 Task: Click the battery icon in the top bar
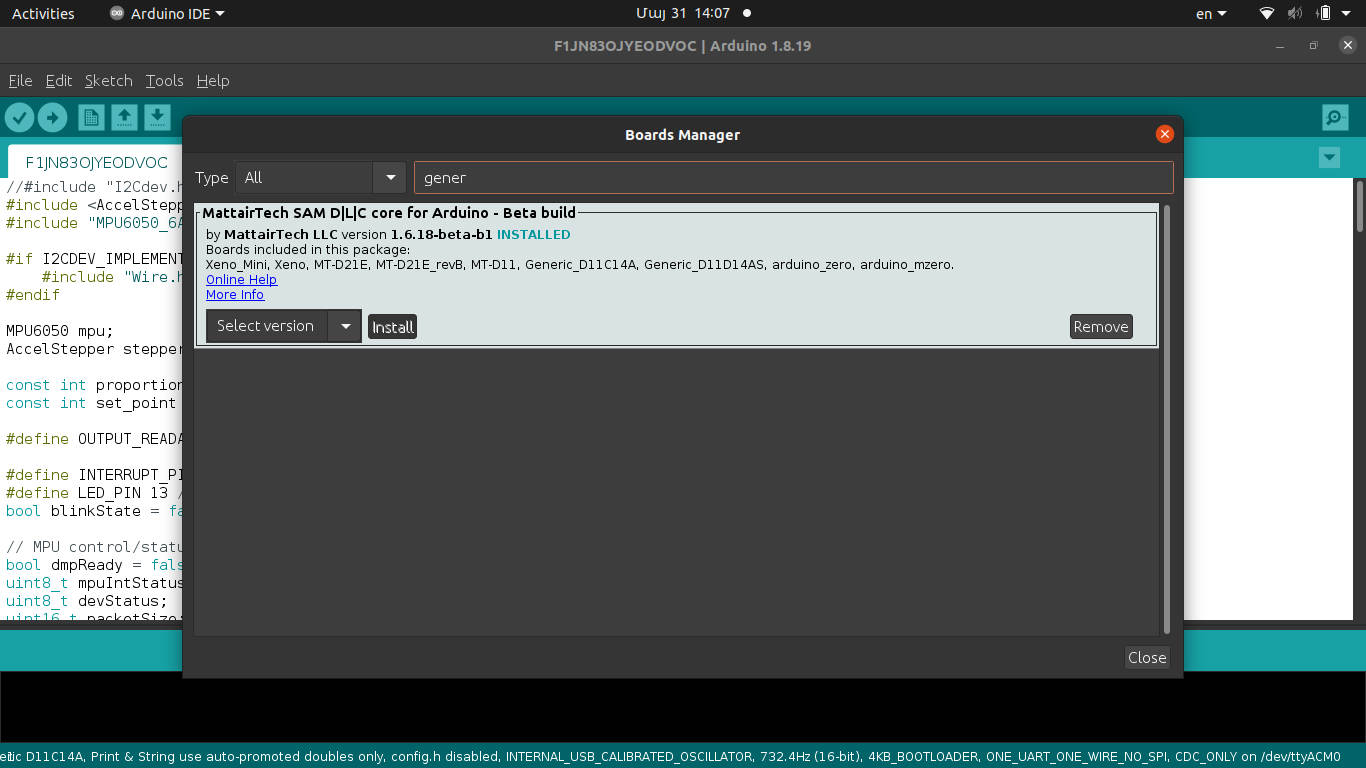pyautogui.click(x=1324, y=14)
